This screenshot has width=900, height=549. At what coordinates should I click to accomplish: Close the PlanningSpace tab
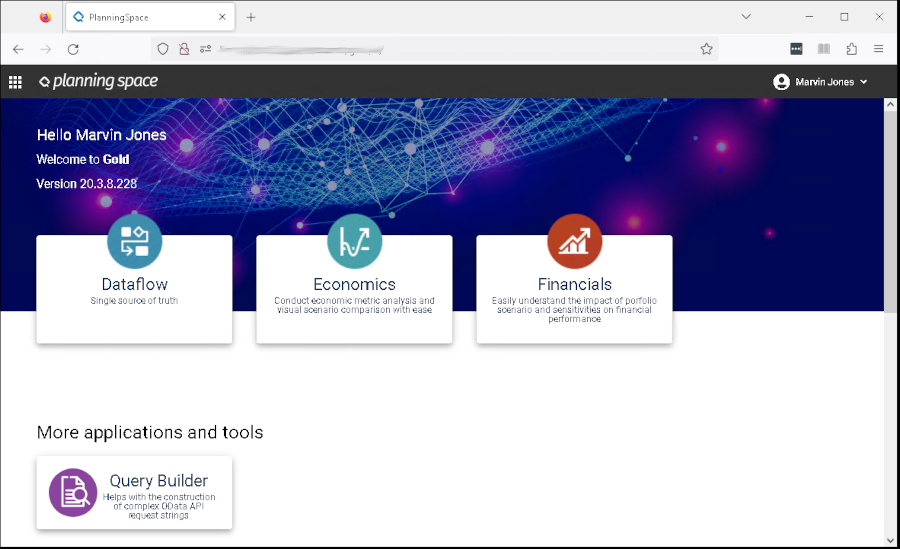[220, 17]
